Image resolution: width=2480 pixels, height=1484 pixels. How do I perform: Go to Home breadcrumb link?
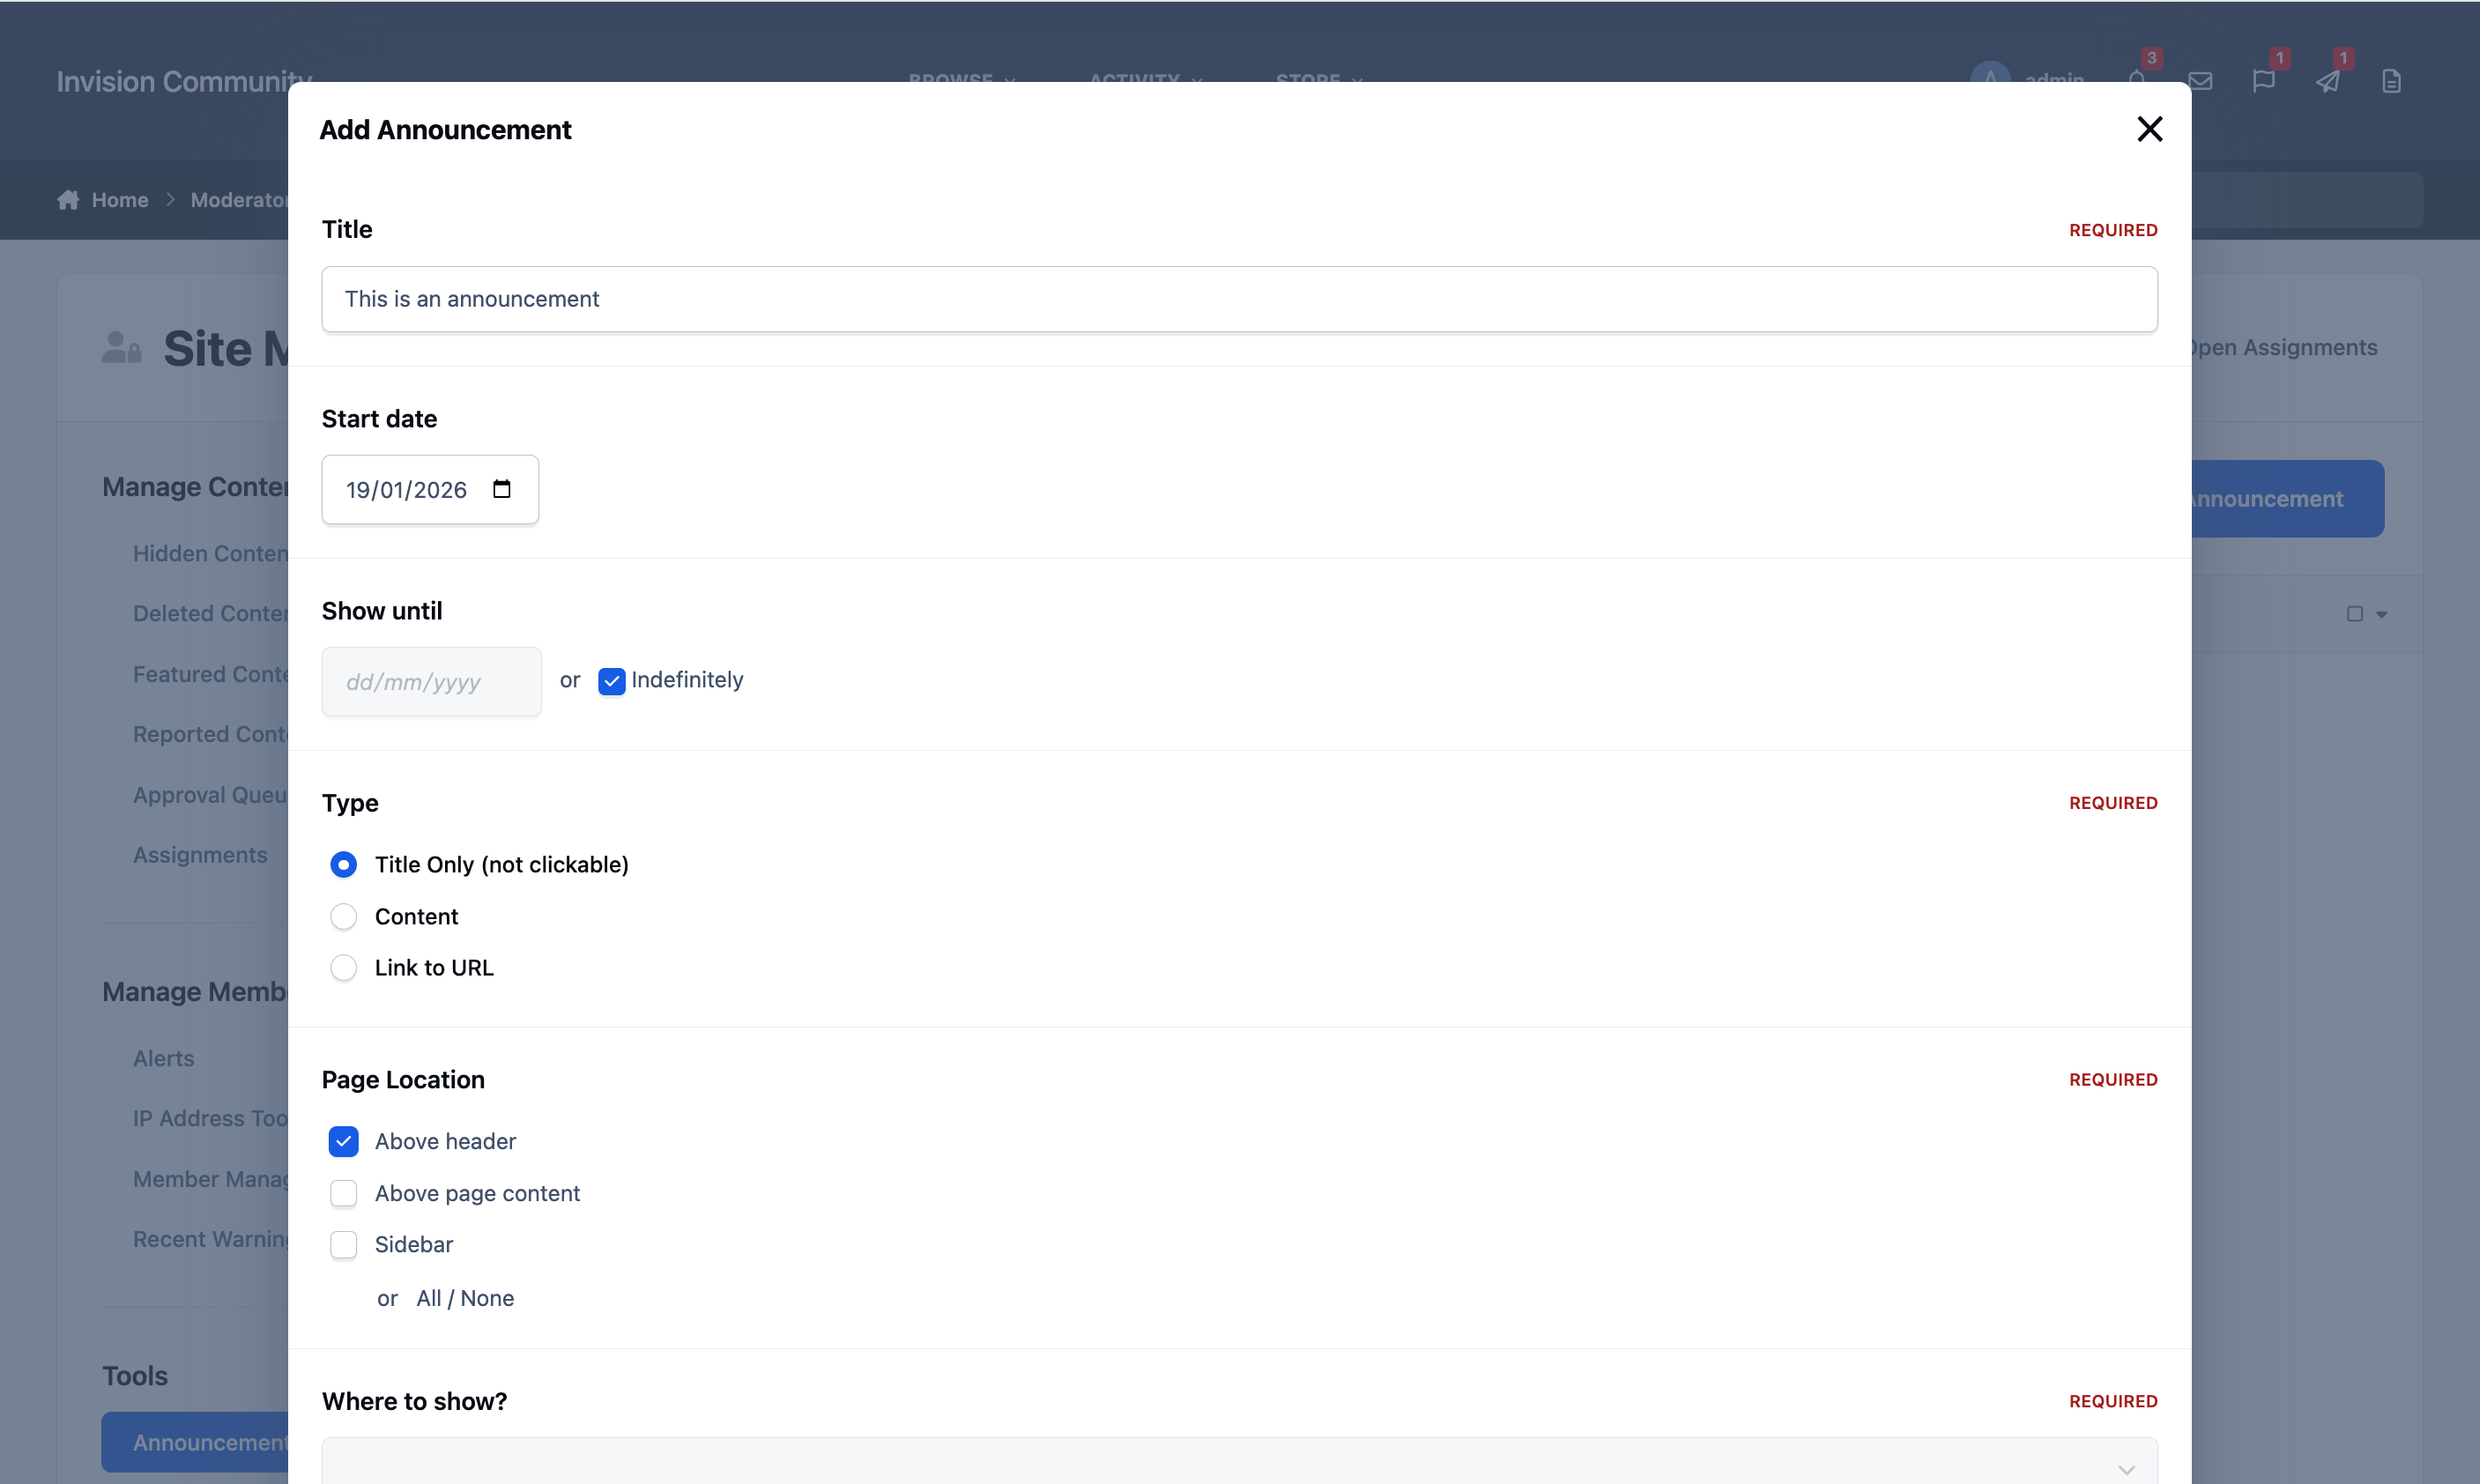tap(120, 200)
